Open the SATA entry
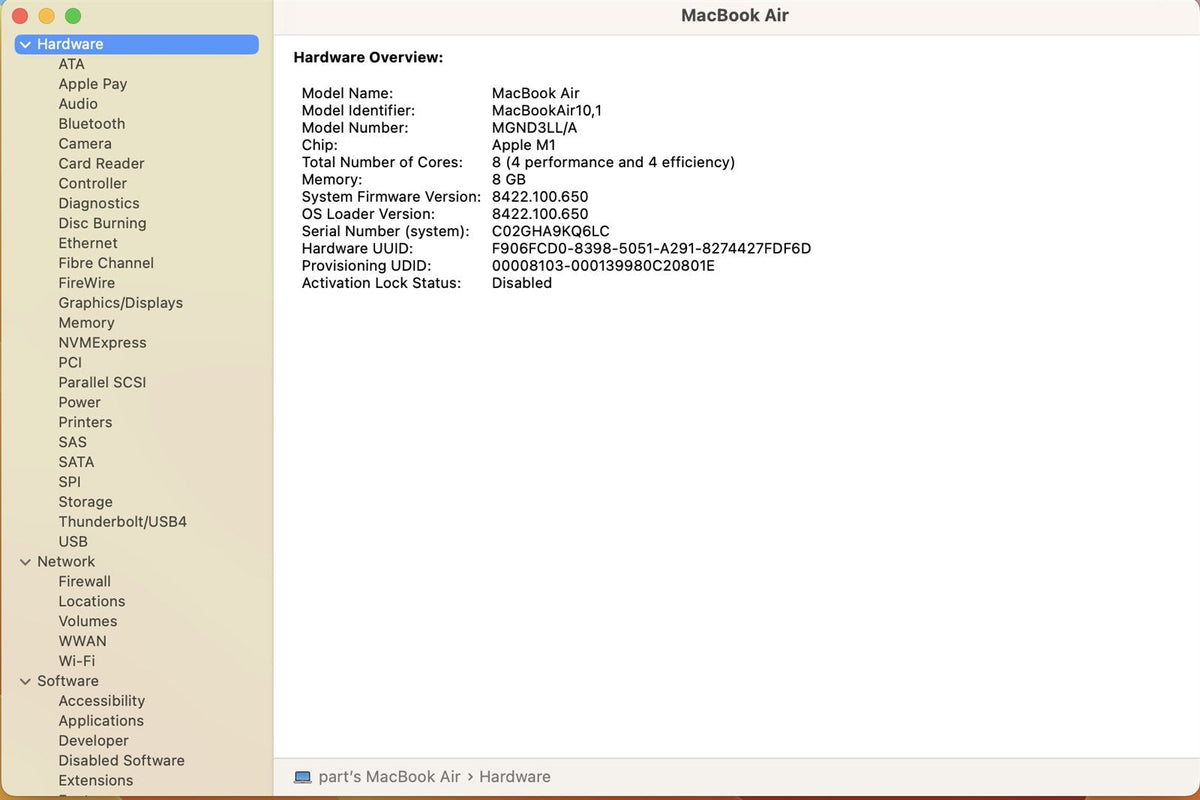1200x800 pixels. tap(76, 462)
